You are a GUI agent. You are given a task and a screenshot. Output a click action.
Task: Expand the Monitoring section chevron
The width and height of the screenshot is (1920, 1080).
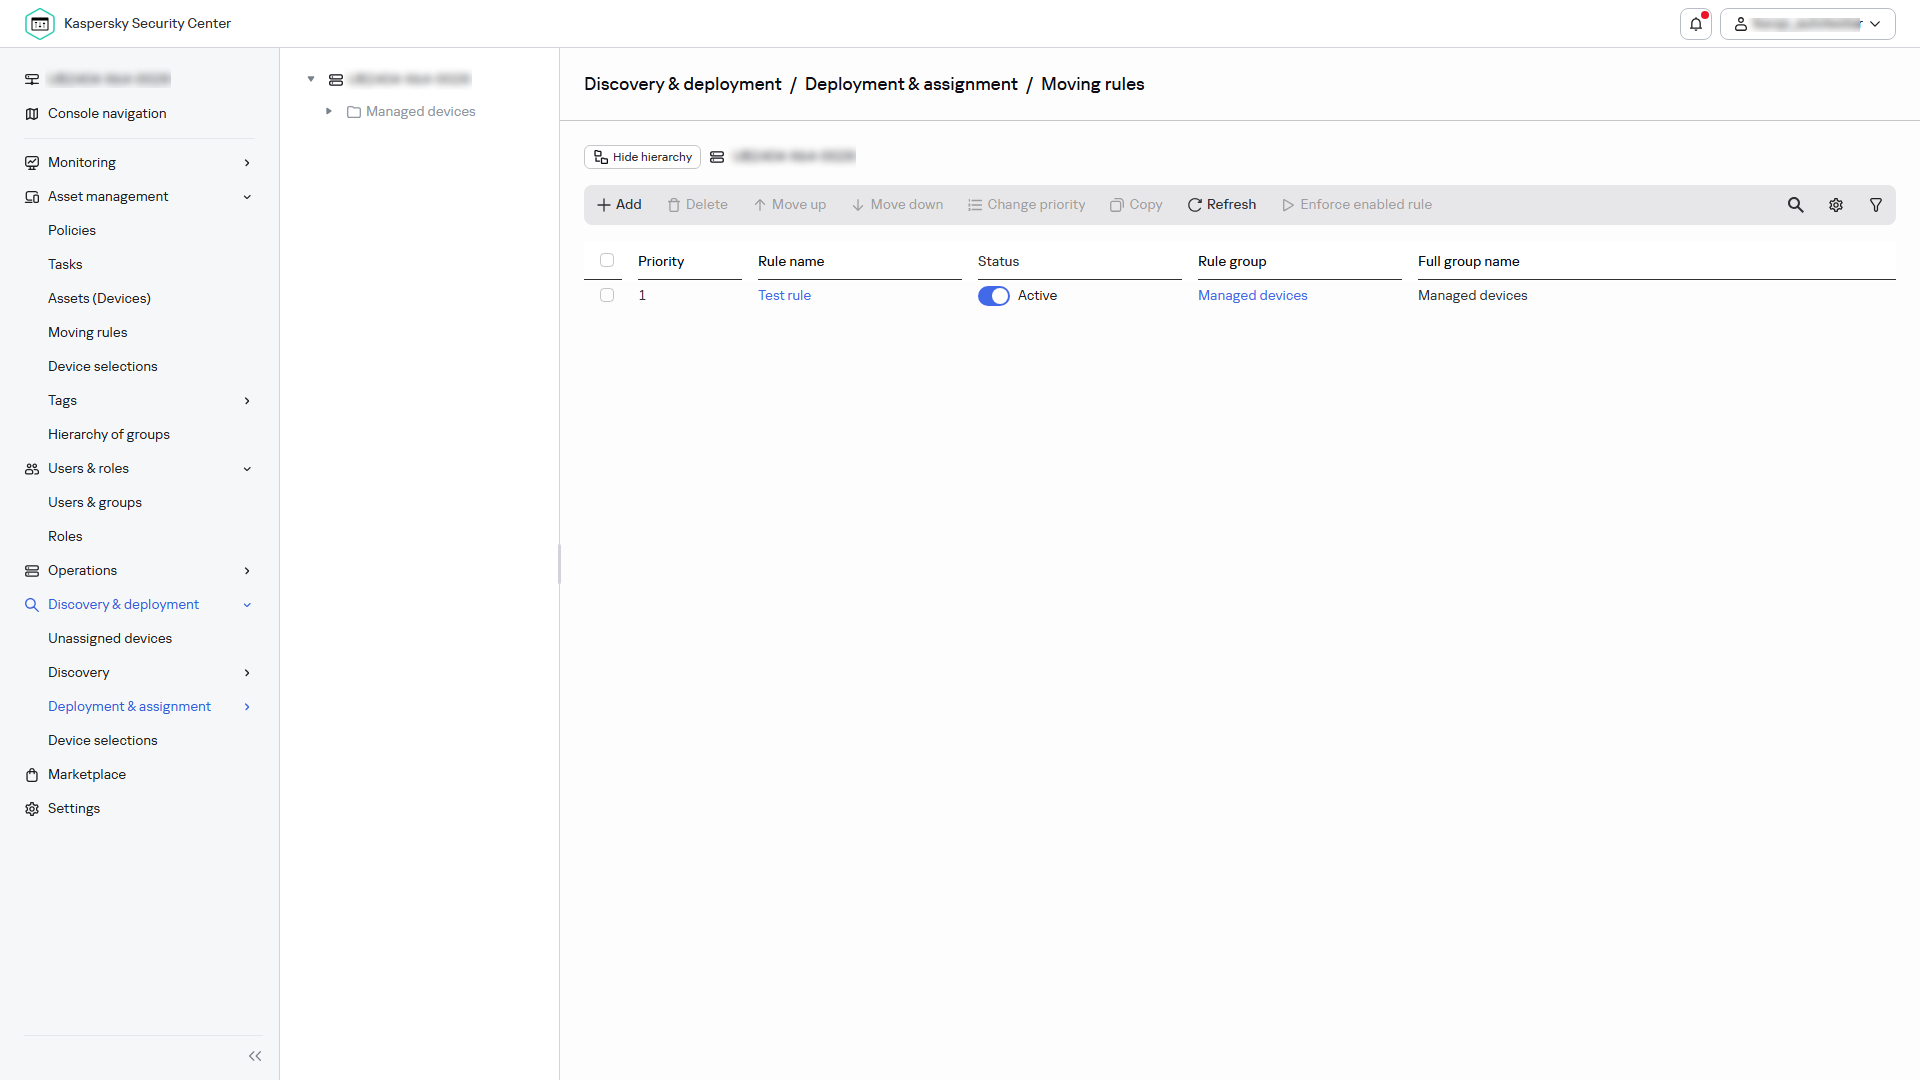(x=247, y=163)
